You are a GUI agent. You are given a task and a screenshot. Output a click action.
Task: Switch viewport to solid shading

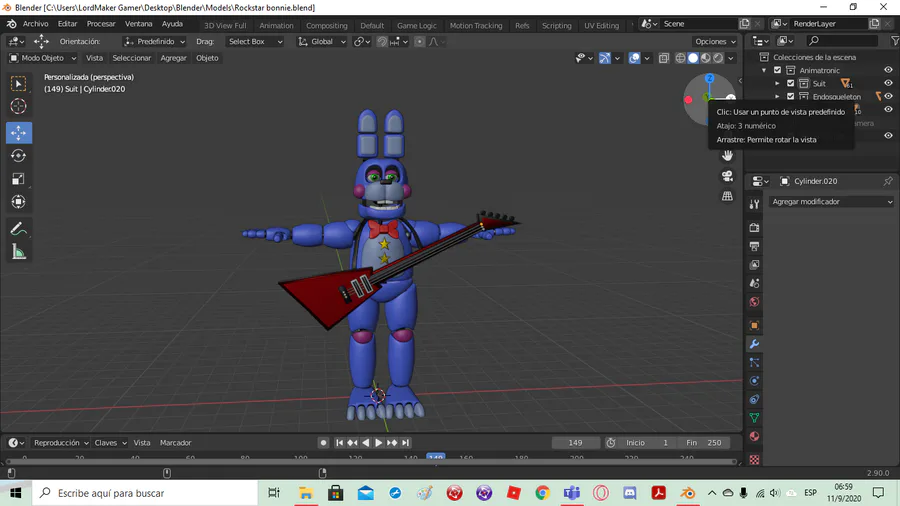693,58
